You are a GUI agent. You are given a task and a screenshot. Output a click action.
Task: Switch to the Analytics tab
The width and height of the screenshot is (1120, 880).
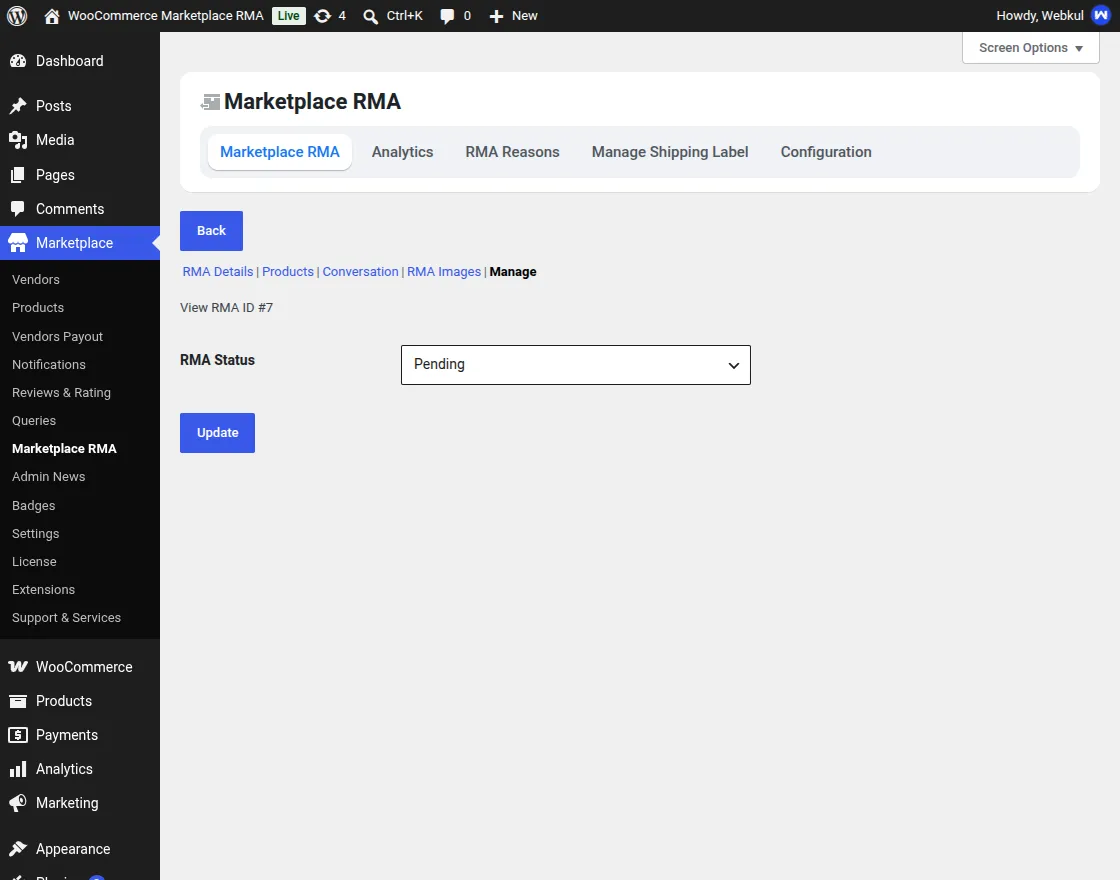pos(402,152)
